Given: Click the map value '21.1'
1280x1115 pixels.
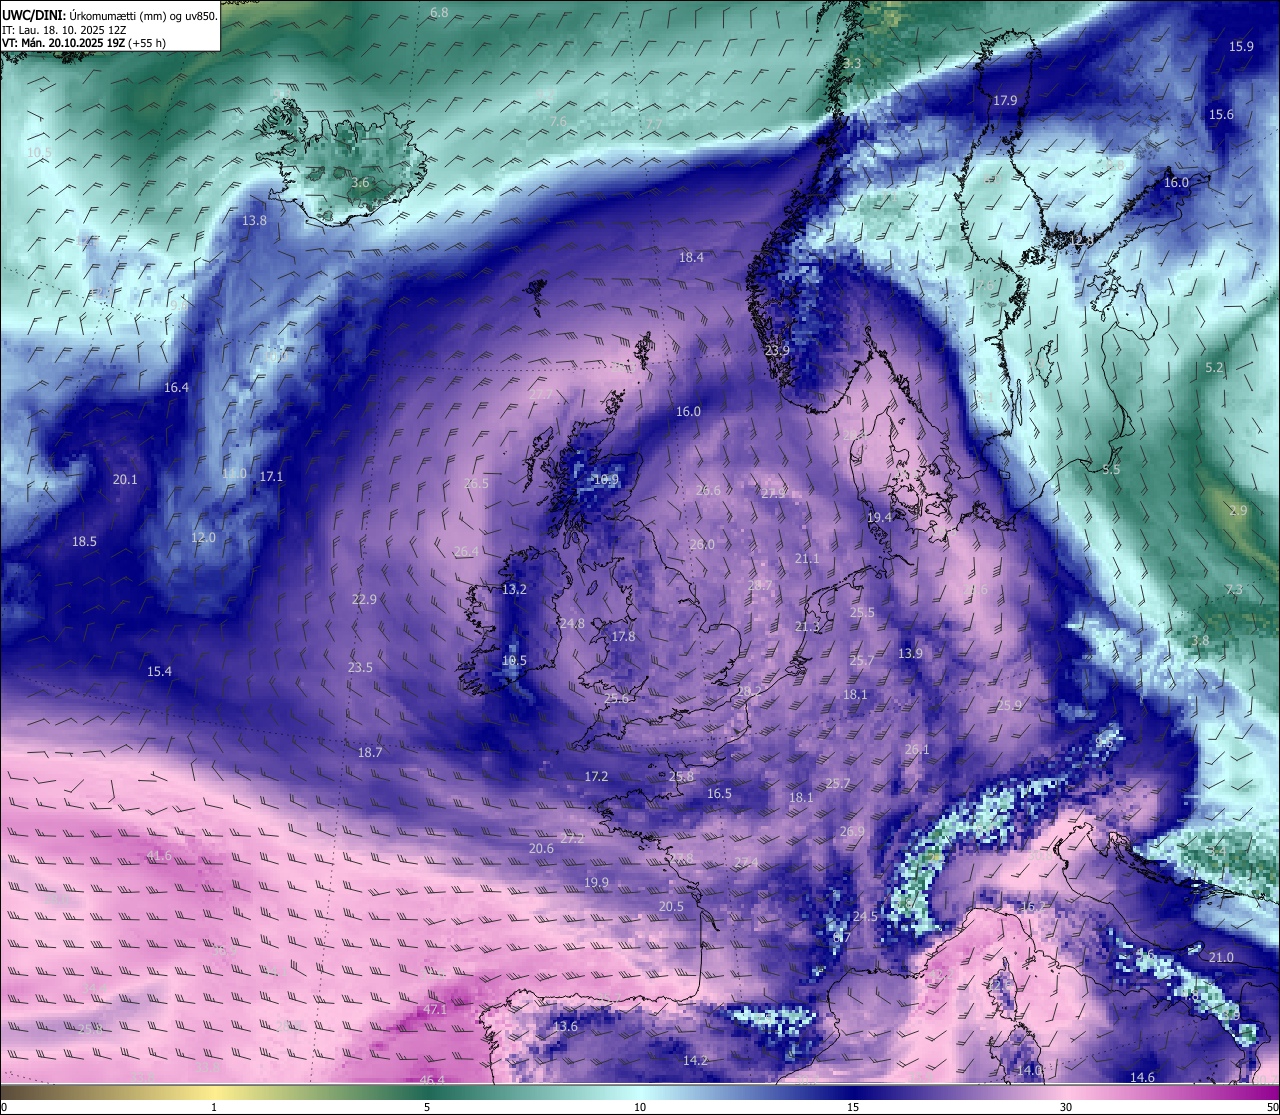Looking at the screenshot, I should (807, 559).
